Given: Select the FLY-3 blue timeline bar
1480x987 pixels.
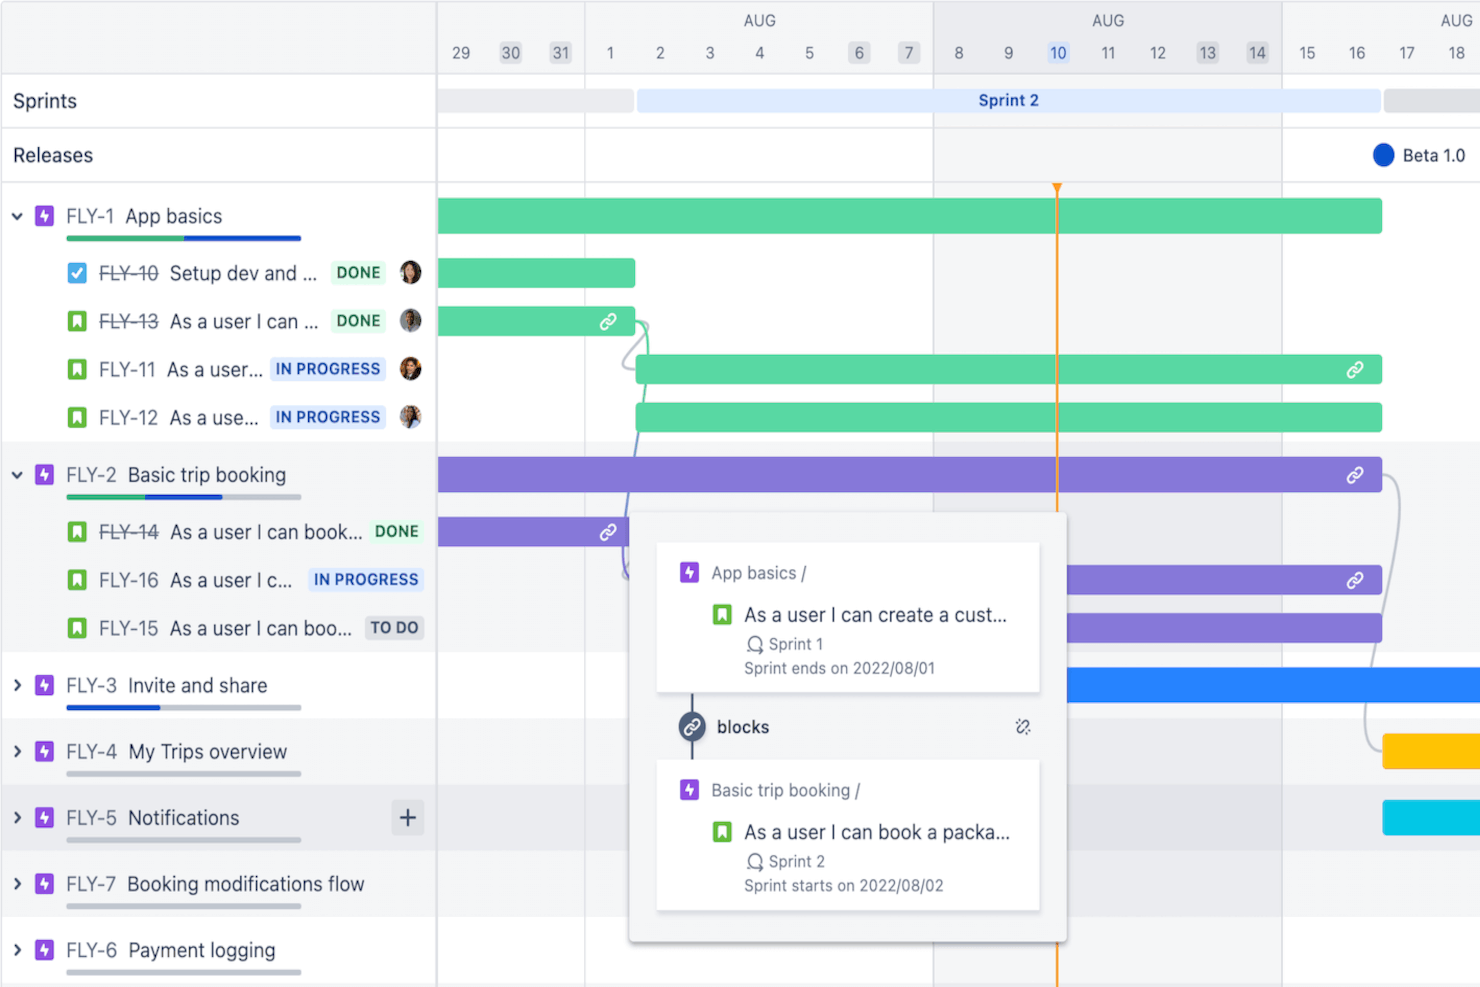Looking at the screenshot, I should click(1273, 685).
